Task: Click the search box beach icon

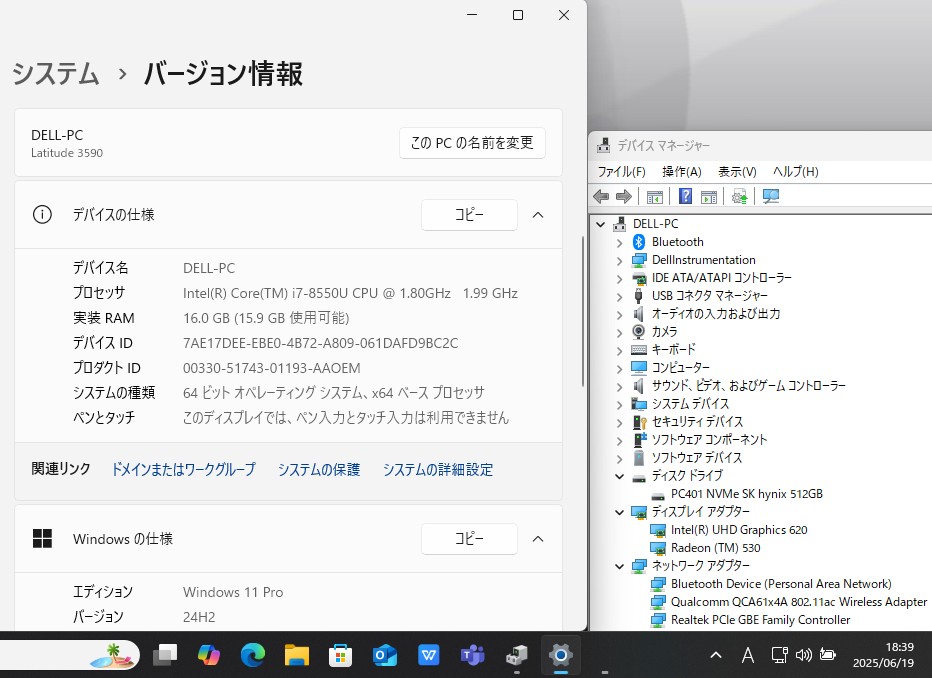Action: coord(111,655)
